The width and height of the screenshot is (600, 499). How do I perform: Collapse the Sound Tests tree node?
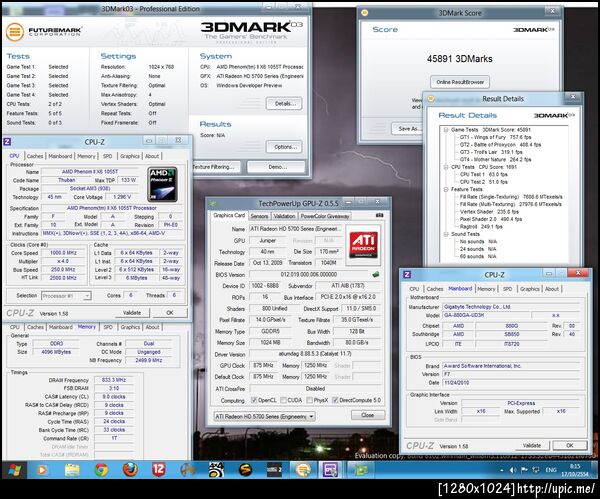(x=446, y=234)
